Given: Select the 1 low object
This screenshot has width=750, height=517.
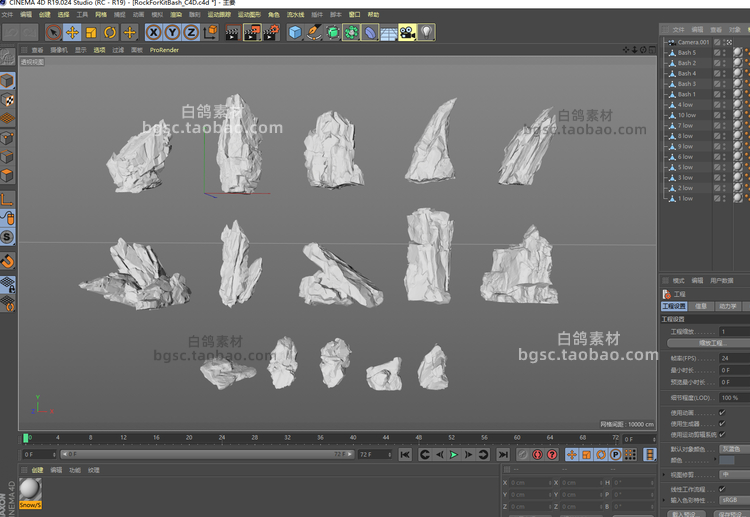Looking at the screenshot, I should pos(685,198).
